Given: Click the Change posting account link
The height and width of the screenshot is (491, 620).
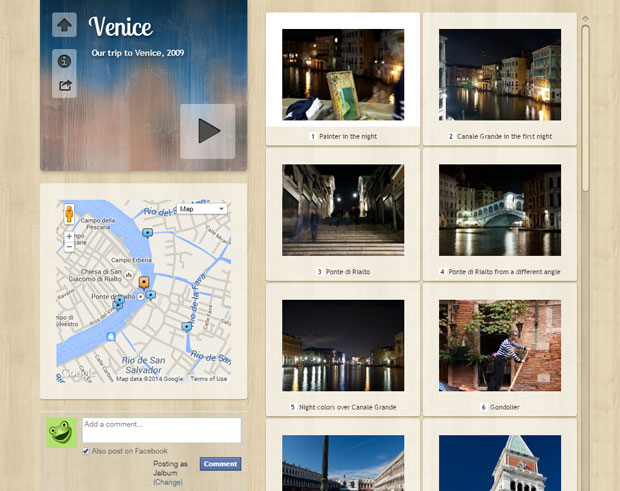Looking at the screenshot, I should coord(168,482).
